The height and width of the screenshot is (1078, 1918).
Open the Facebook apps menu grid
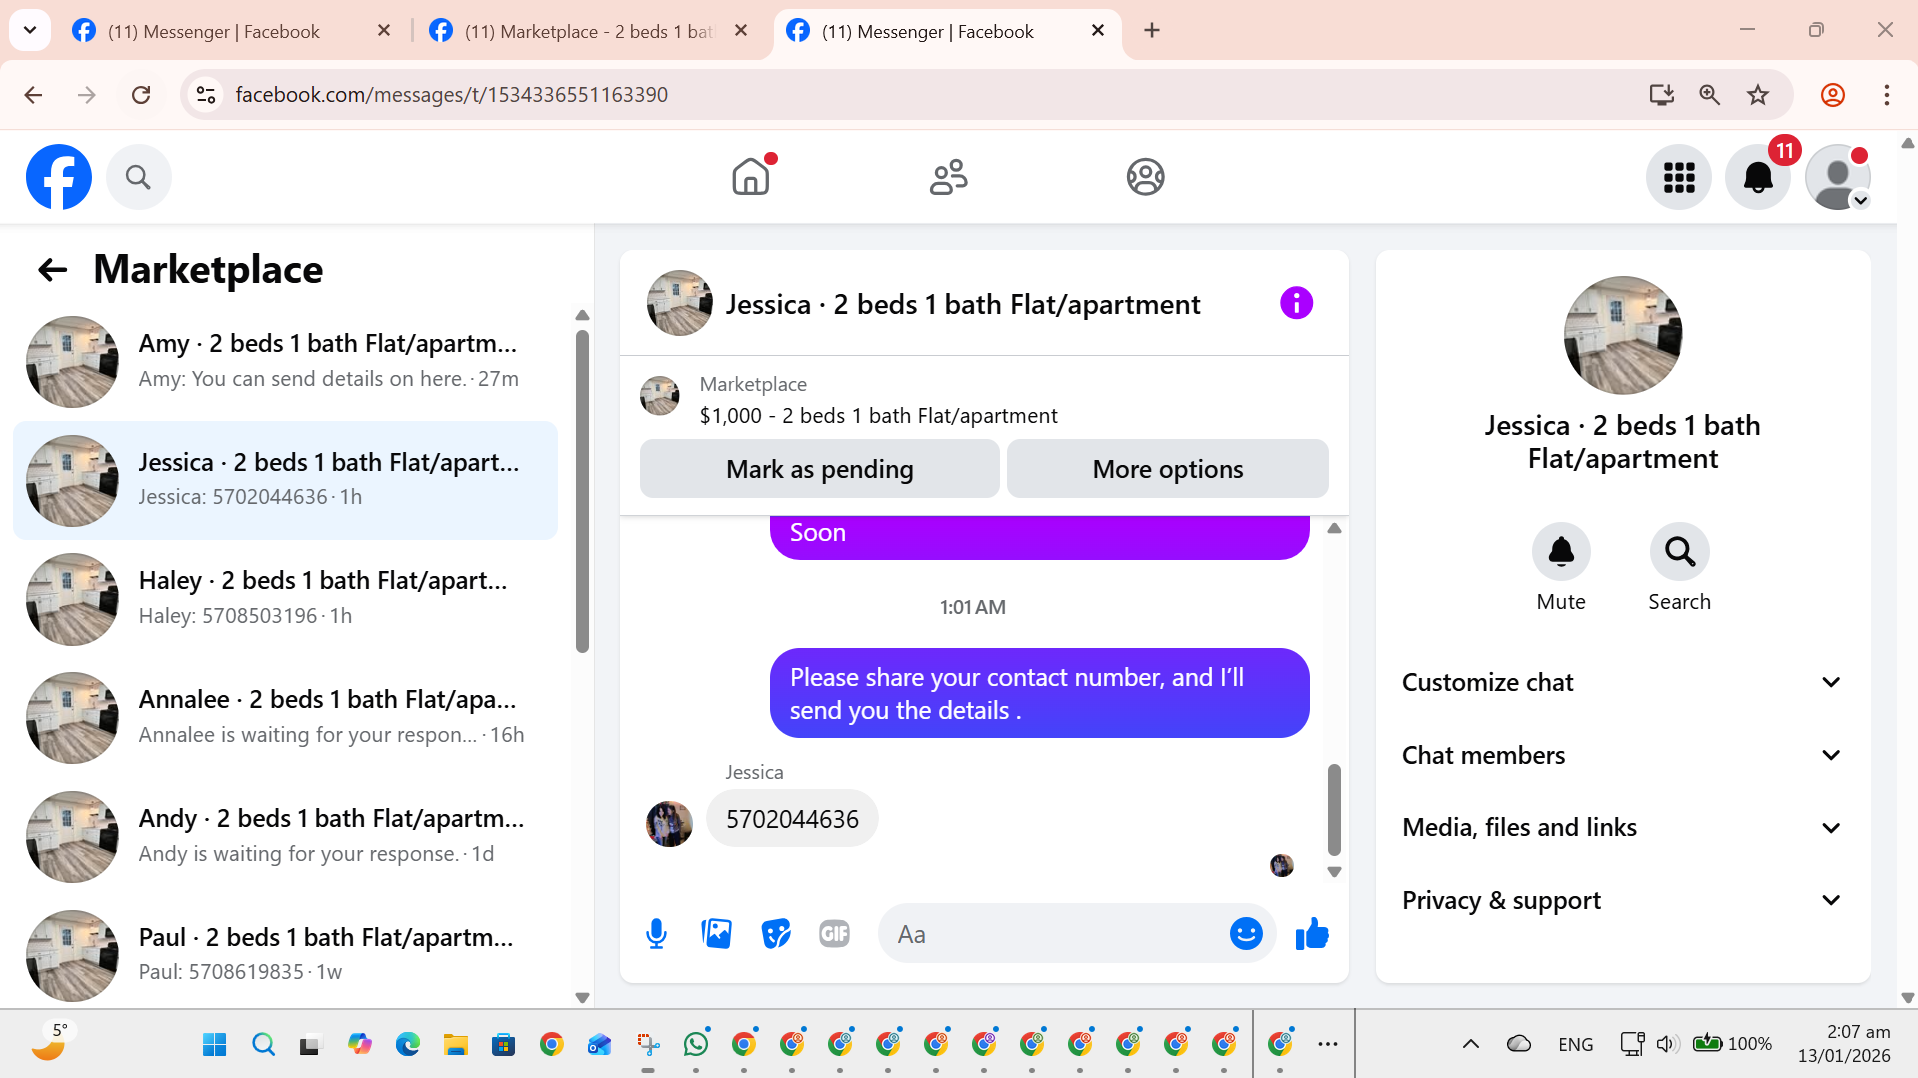click(1679, 177)
